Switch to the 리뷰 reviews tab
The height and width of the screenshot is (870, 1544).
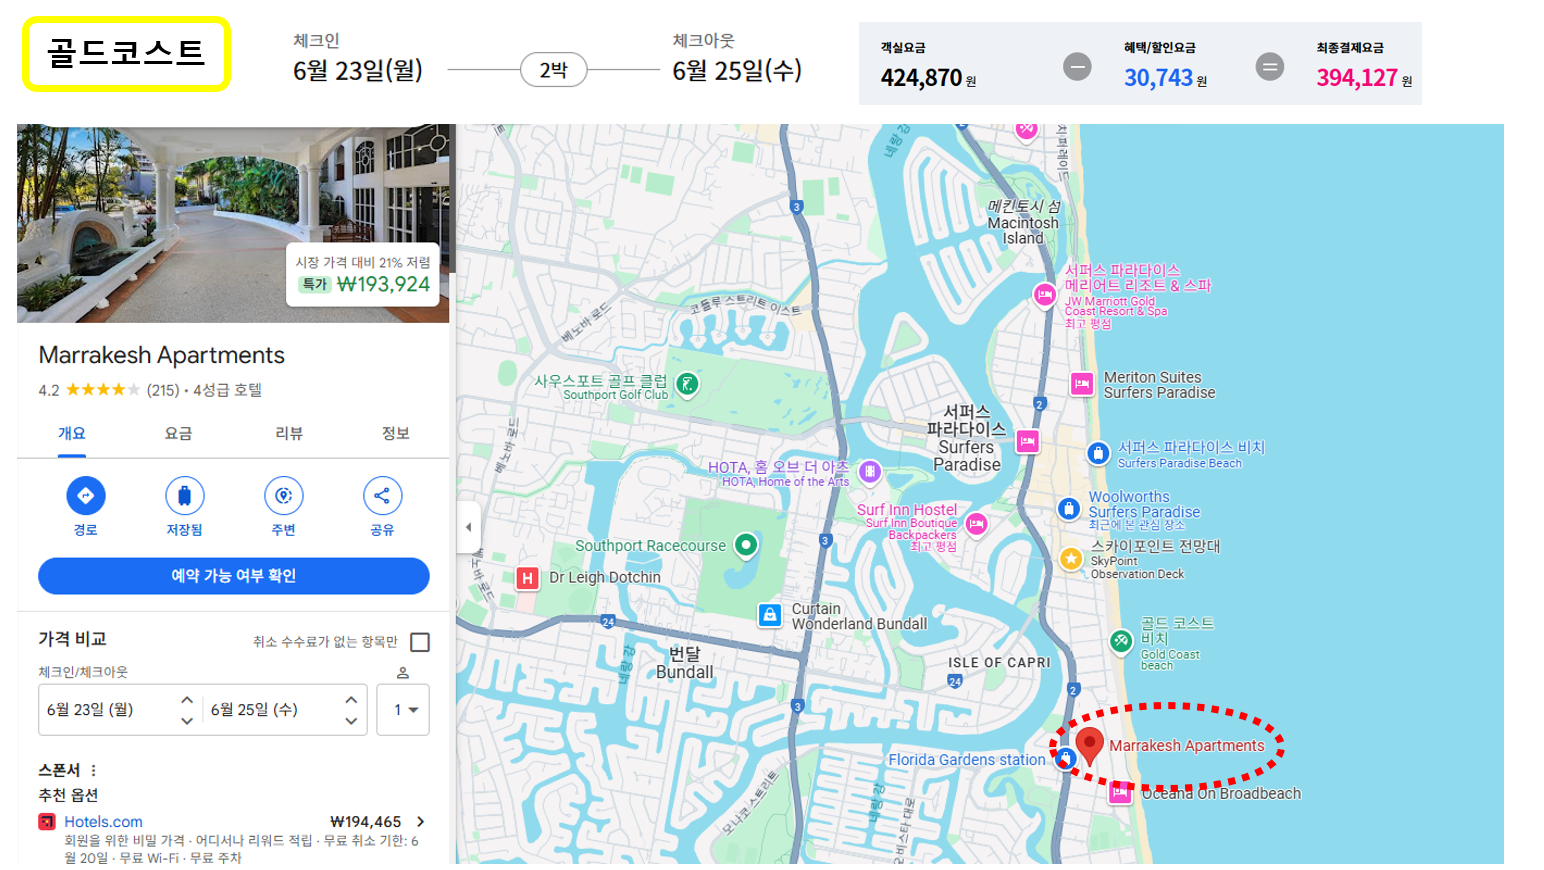click(289, 433)
